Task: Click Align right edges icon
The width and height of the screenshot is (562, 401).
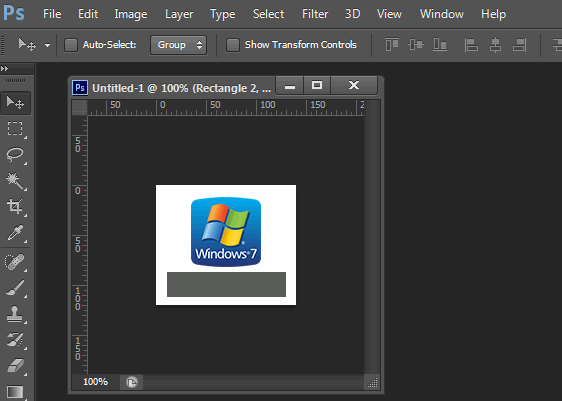Action: tap(519, 45)
